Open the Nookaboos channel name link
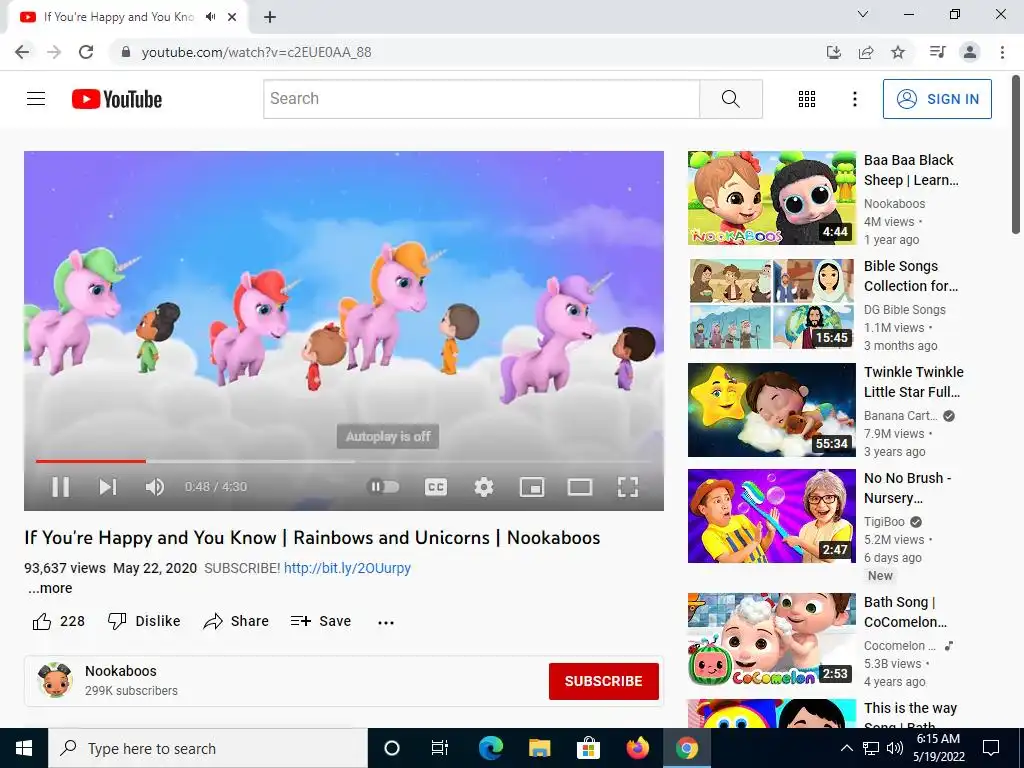The height and width of the screenshot is (768, 1024). (x=121, y=671)
